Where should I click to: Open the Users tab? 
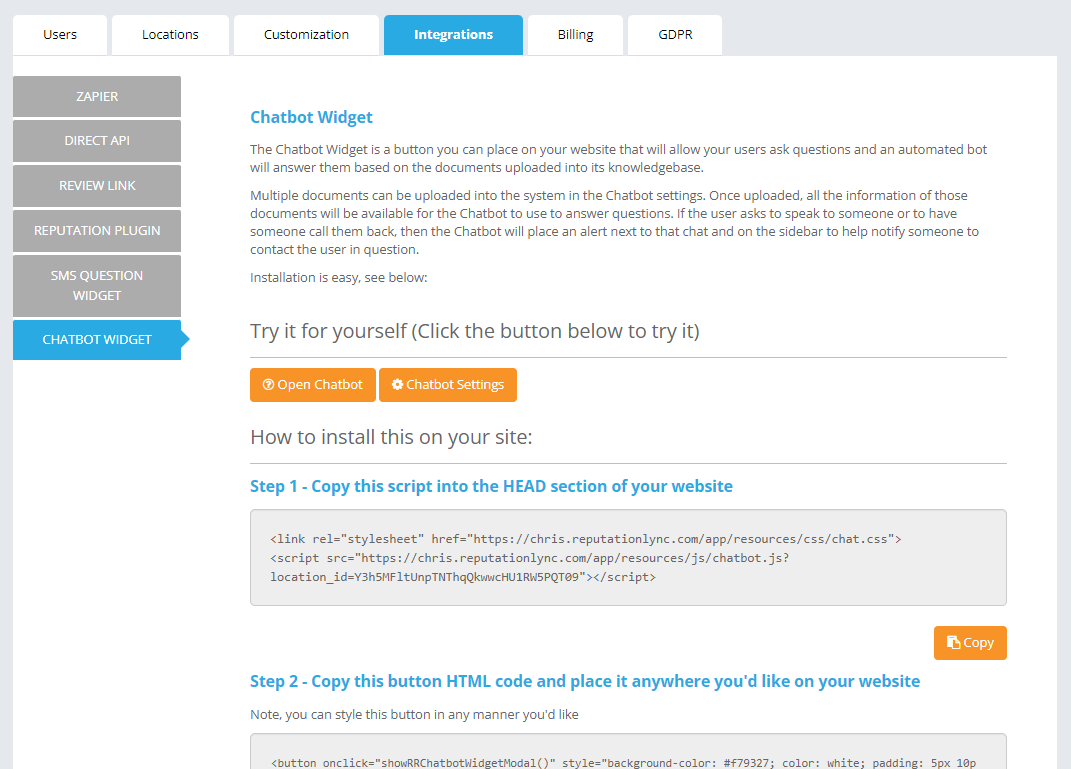click(x=59, y=34)
